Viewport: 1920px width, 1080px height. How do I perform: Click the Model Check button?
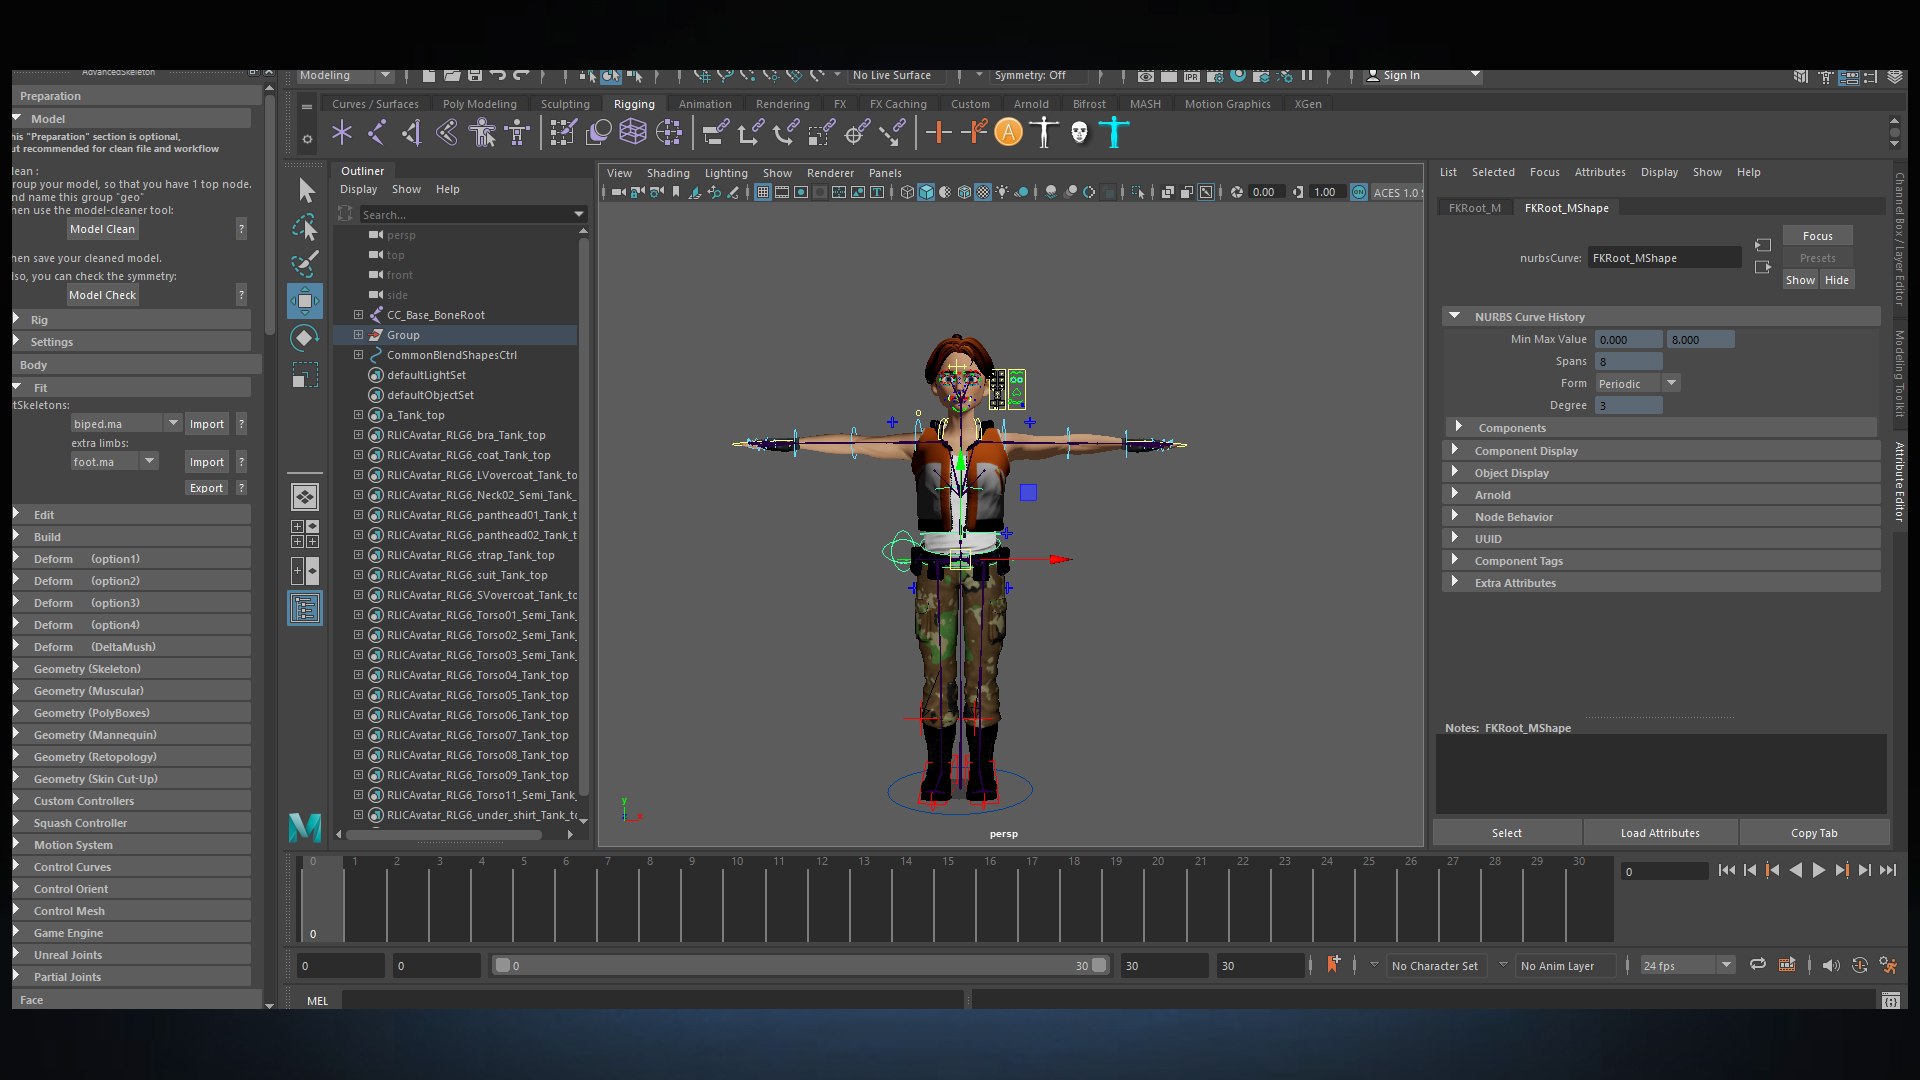tap(102, 295)
